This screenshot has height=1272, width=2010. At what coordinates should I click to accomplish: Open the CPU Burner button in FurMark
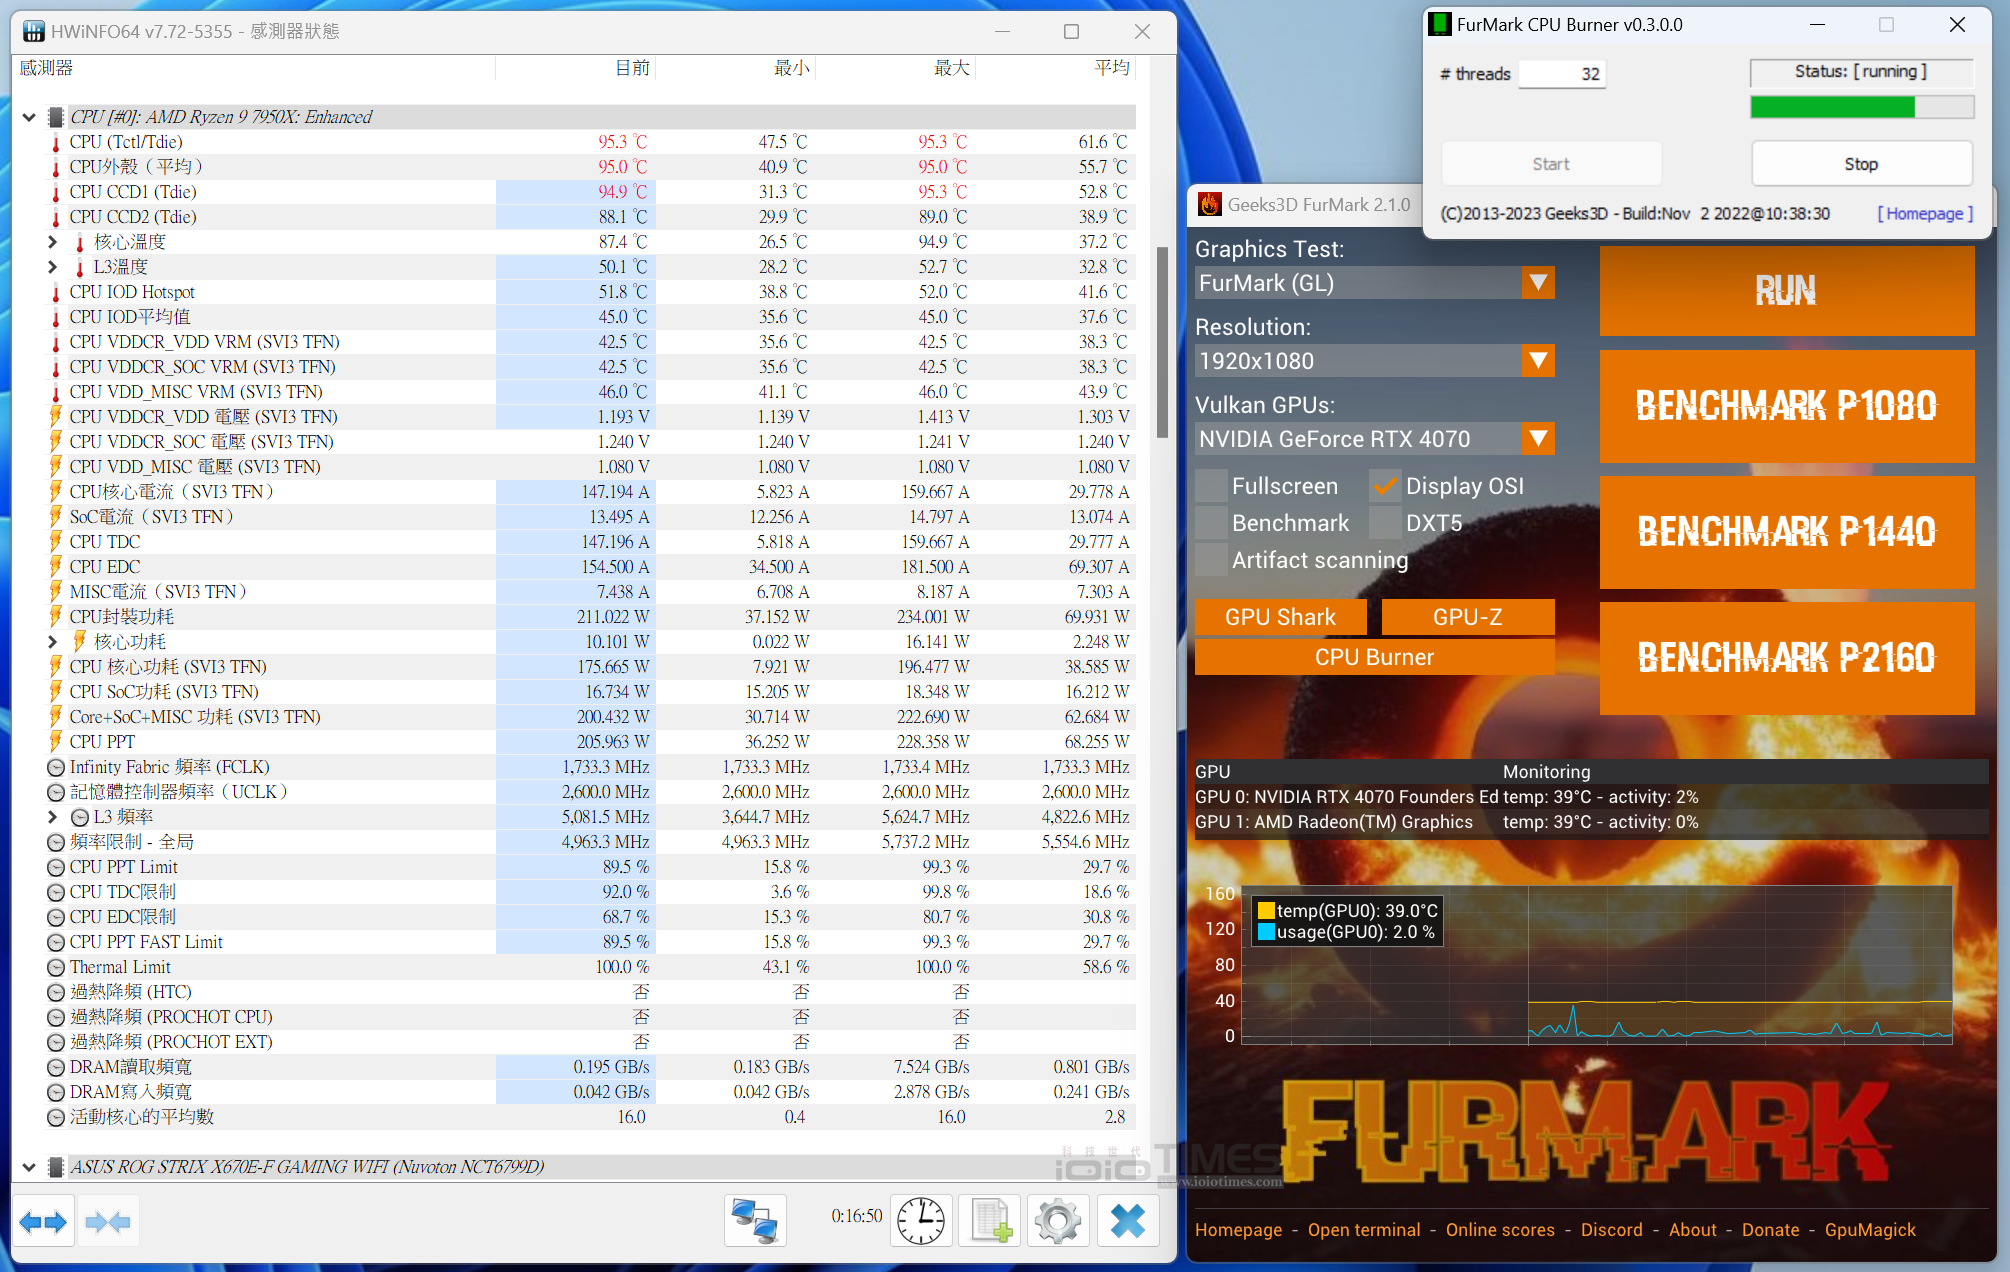click(x=1375, y=657)
